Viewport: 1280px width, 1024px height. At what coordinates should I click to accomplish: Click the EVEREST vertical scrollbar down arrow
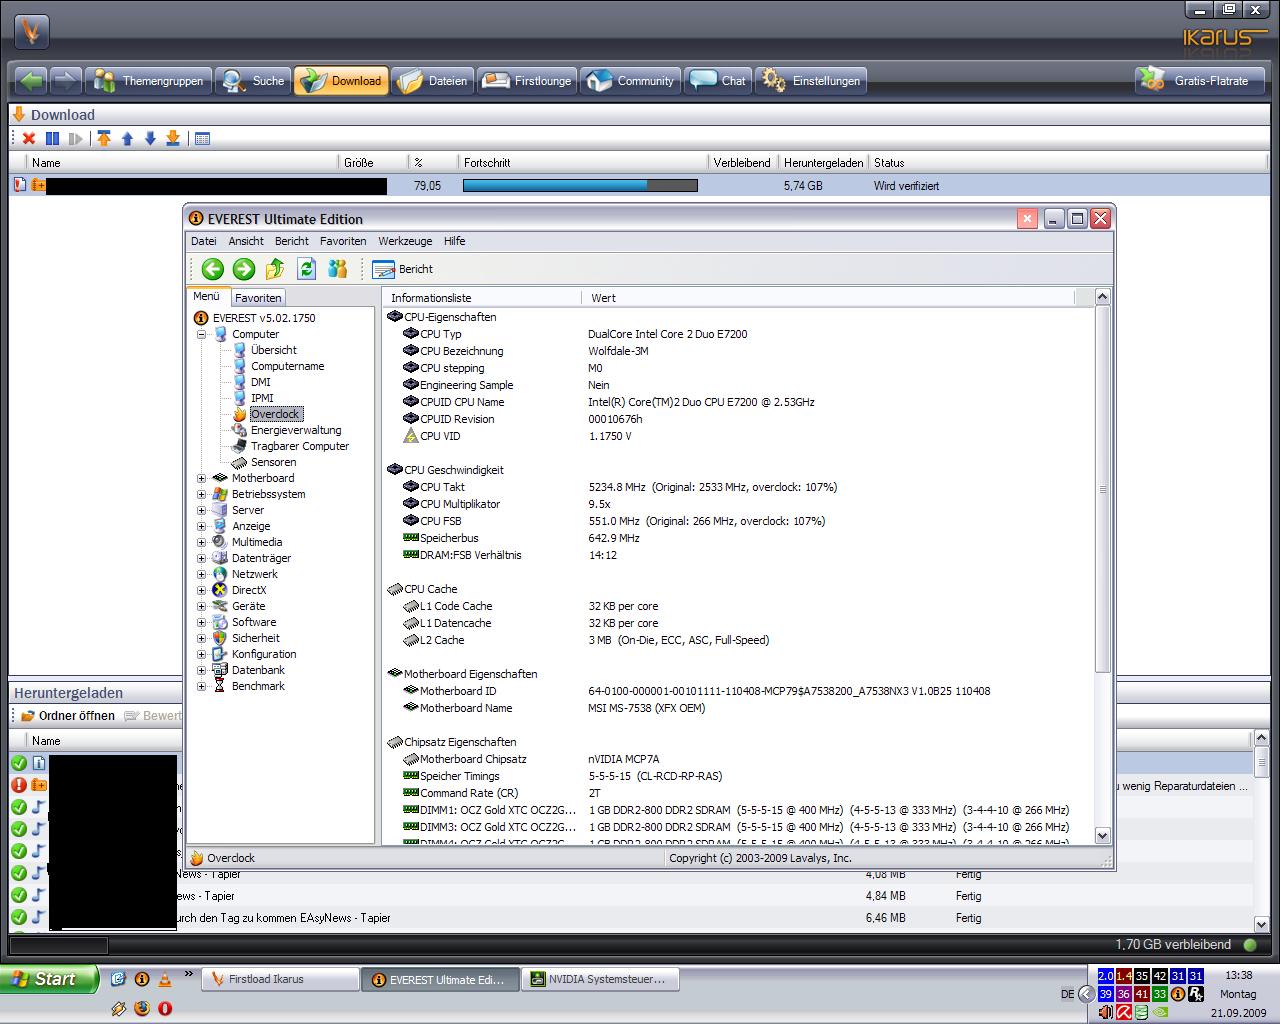pyautogui.click(x=1102, y=835)
